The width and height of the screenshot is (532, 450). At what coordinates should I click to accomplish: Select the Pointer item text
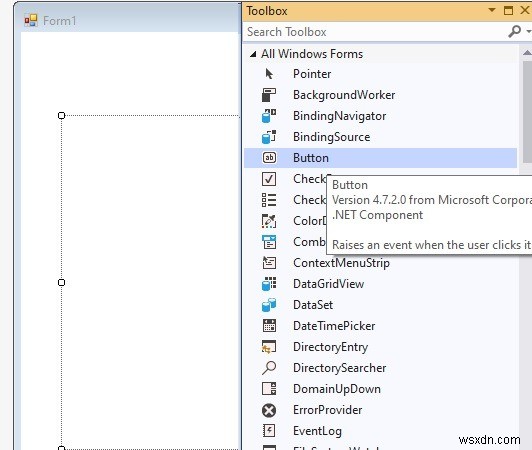coord(312,74)
